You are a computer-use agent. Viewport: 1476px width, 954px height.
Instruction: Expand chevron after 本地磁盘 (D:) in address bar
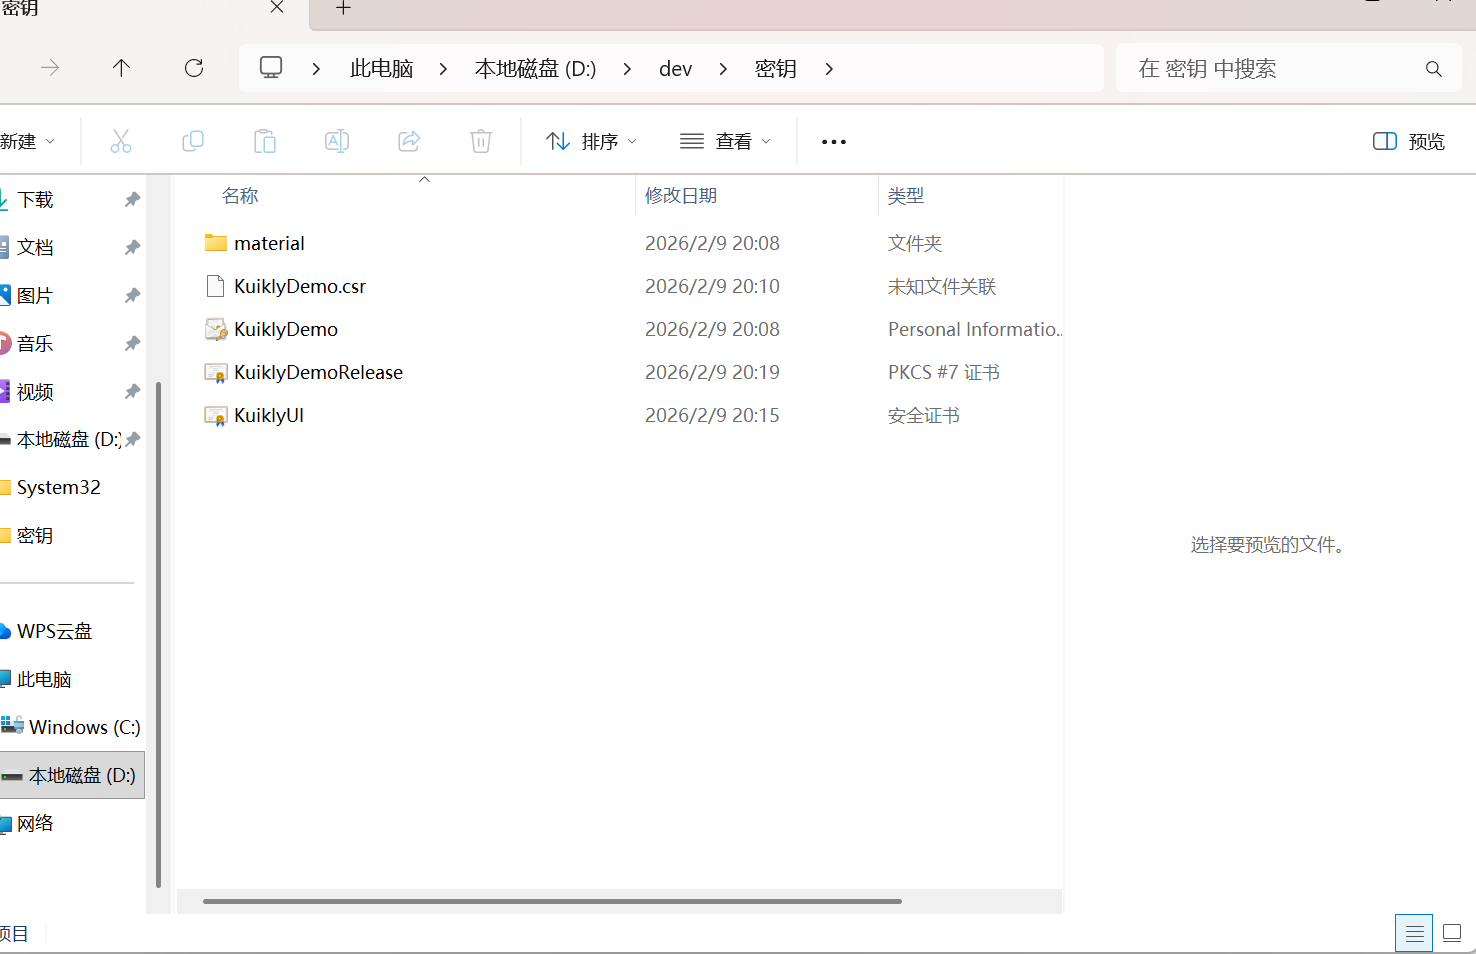[627, 69]
